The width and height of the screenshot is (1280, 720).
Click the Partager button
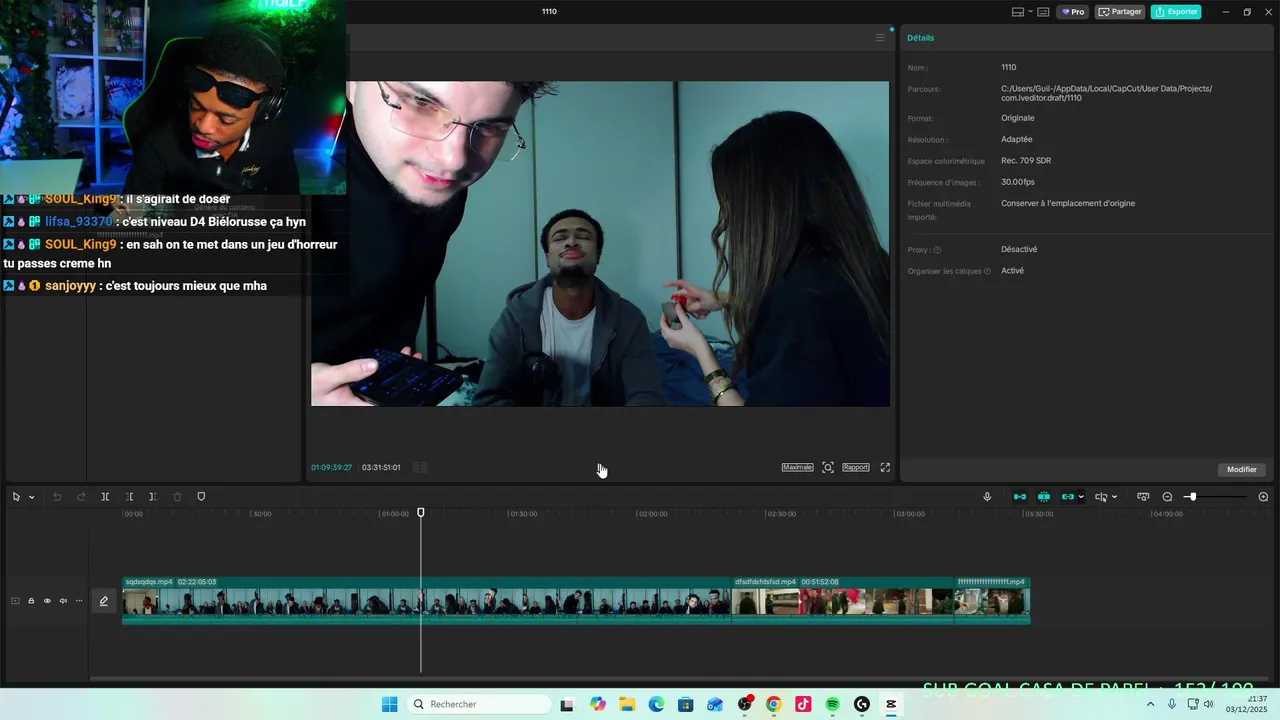1120,12
